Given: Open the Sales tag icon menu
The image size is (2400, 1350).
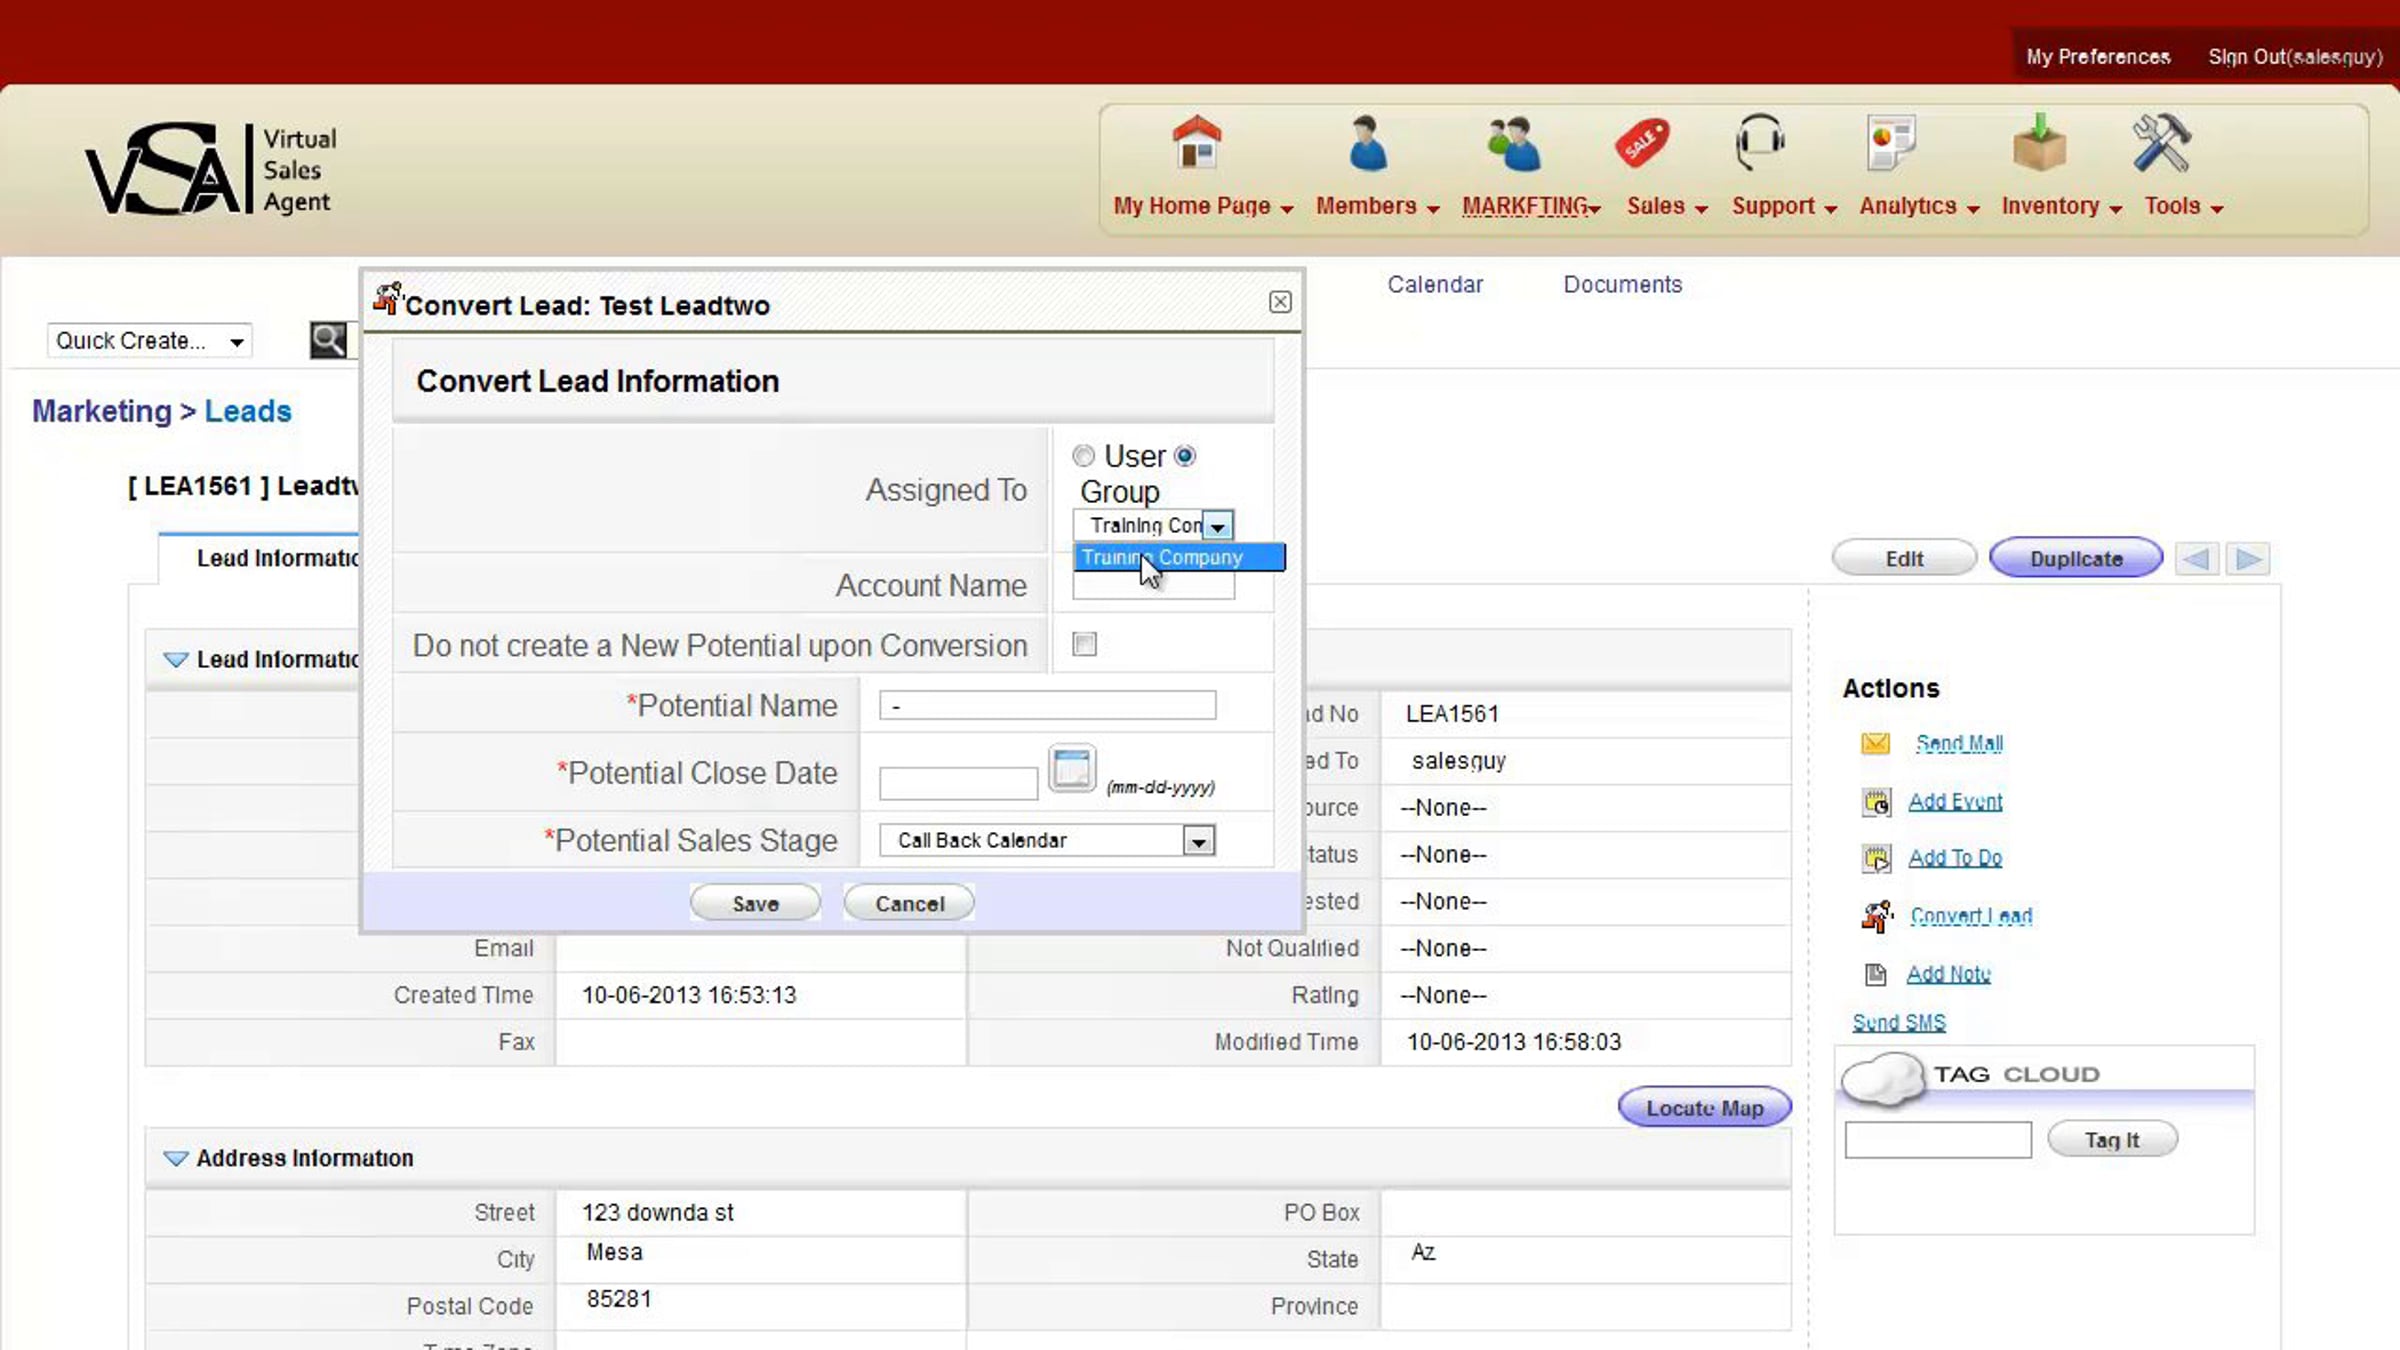Looking at the screenshot, I should click(x=1641, y=143).
